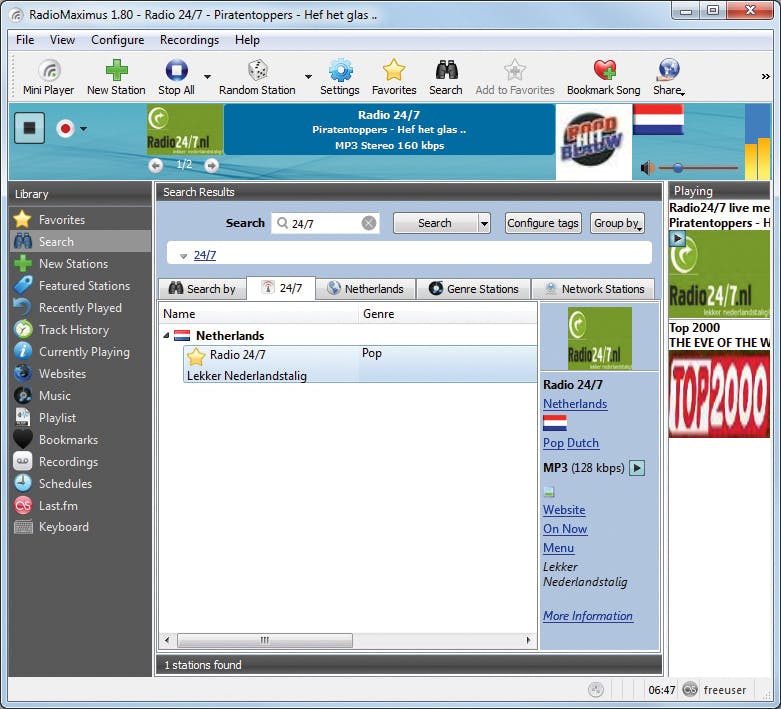
Task: Clear the search field text
Action: coord(369,223)
